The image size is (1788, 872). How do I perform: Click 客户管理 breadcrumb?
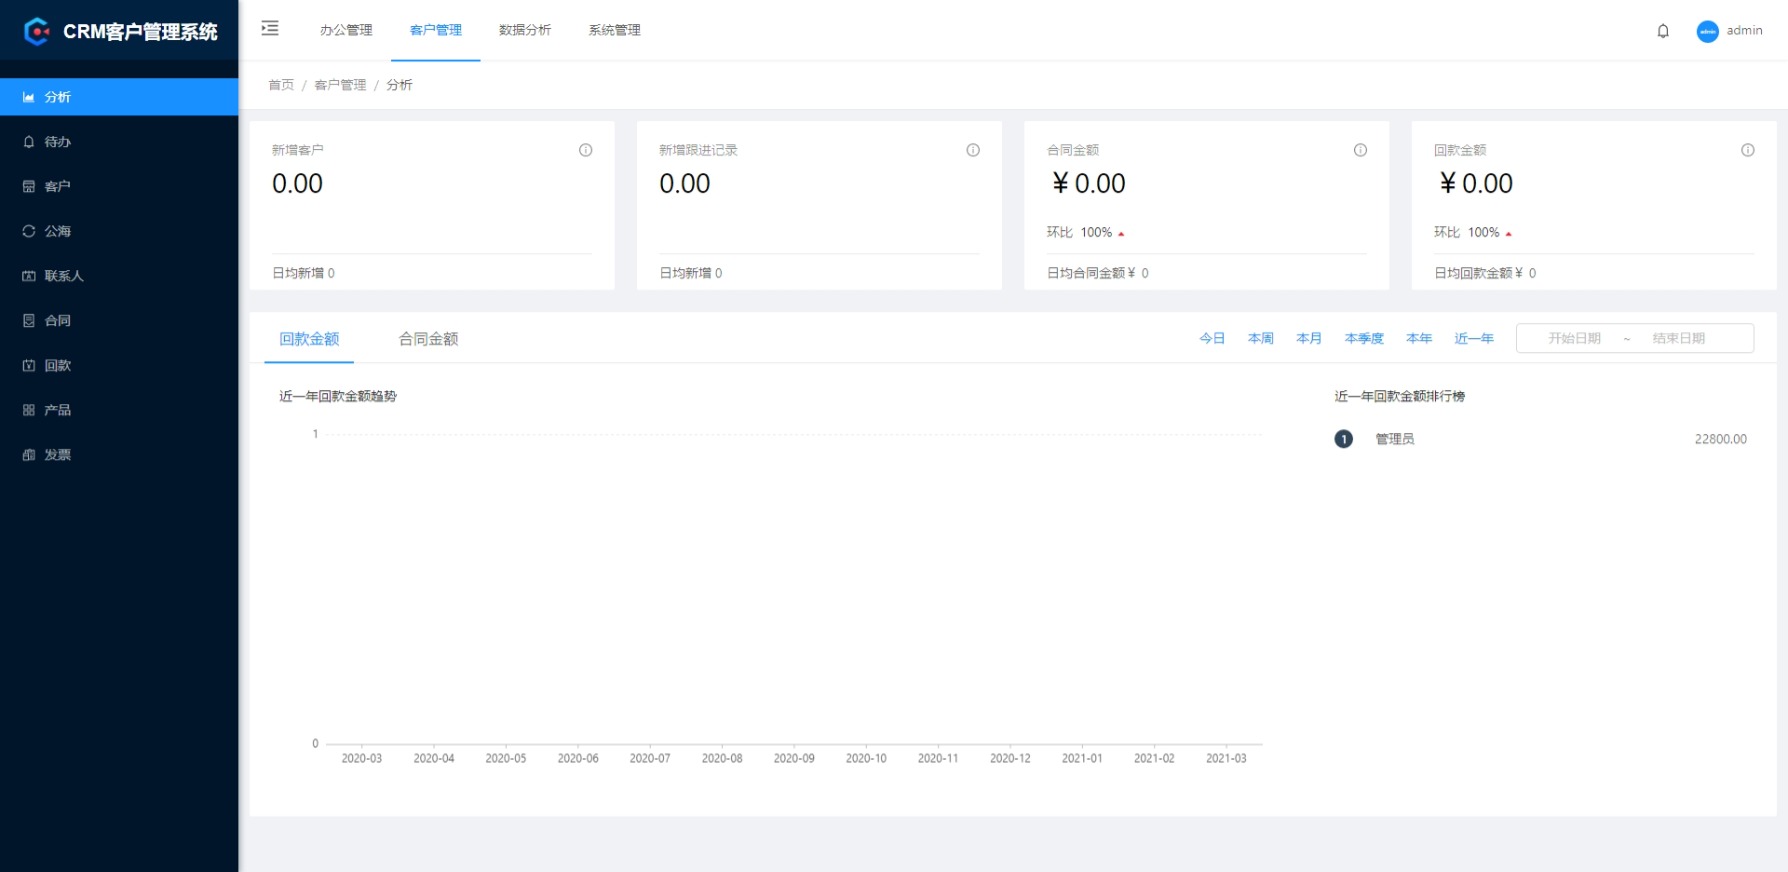[340, 85]
